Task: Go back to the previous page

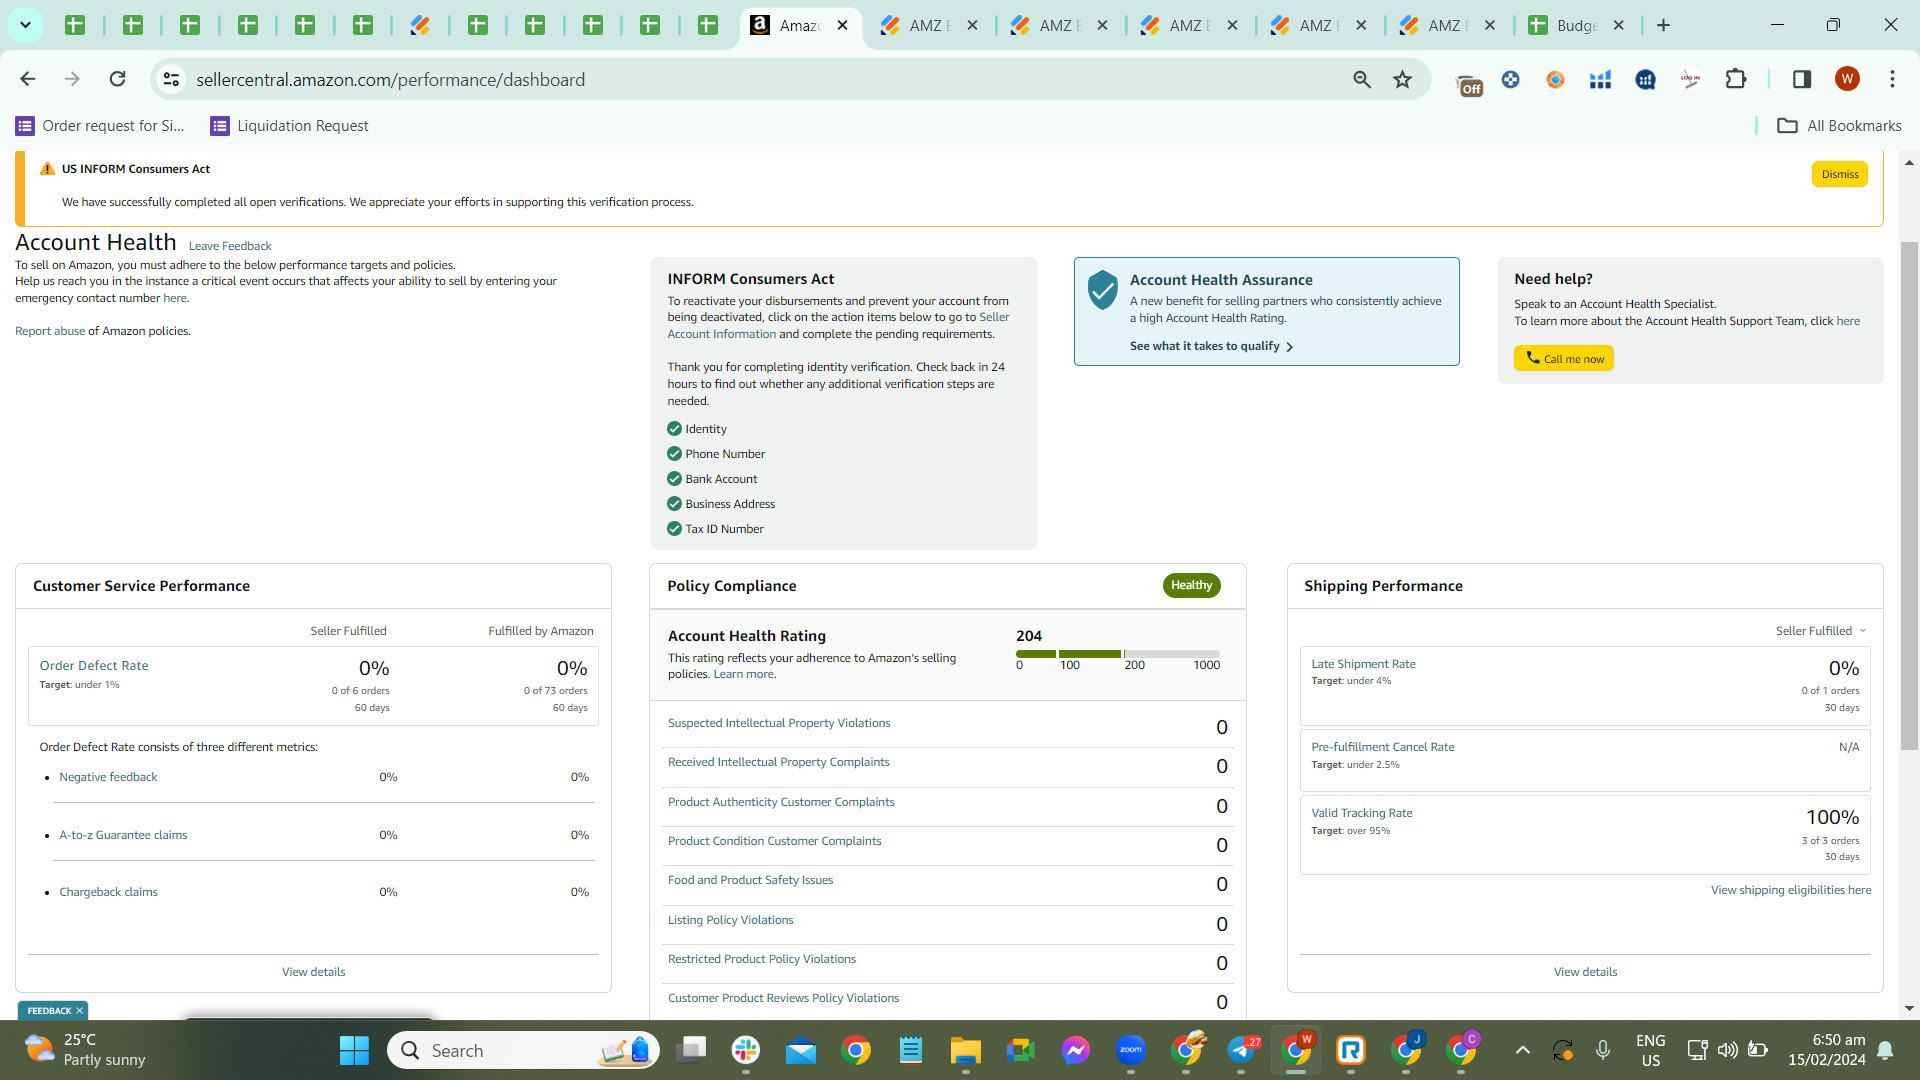Action: (28, 79)
